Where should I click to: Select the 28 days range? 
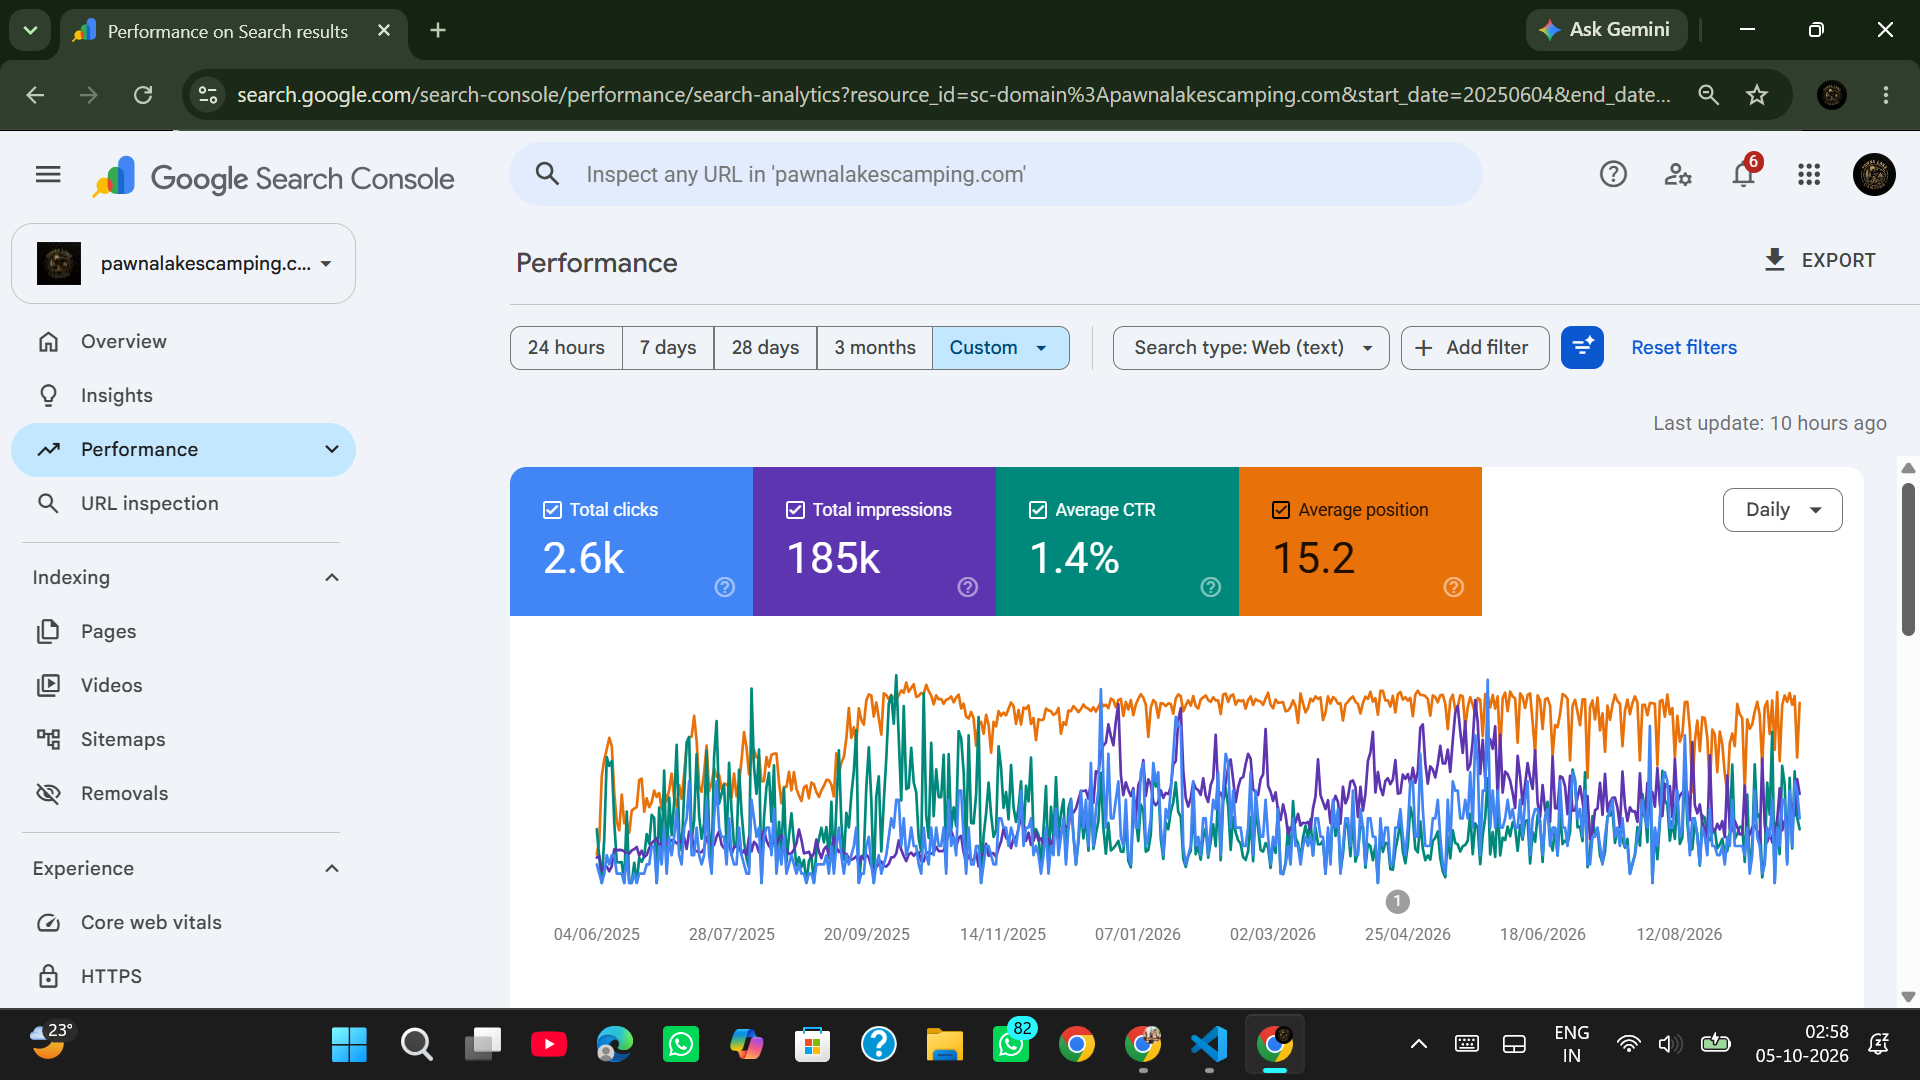(x=765, y=348)
